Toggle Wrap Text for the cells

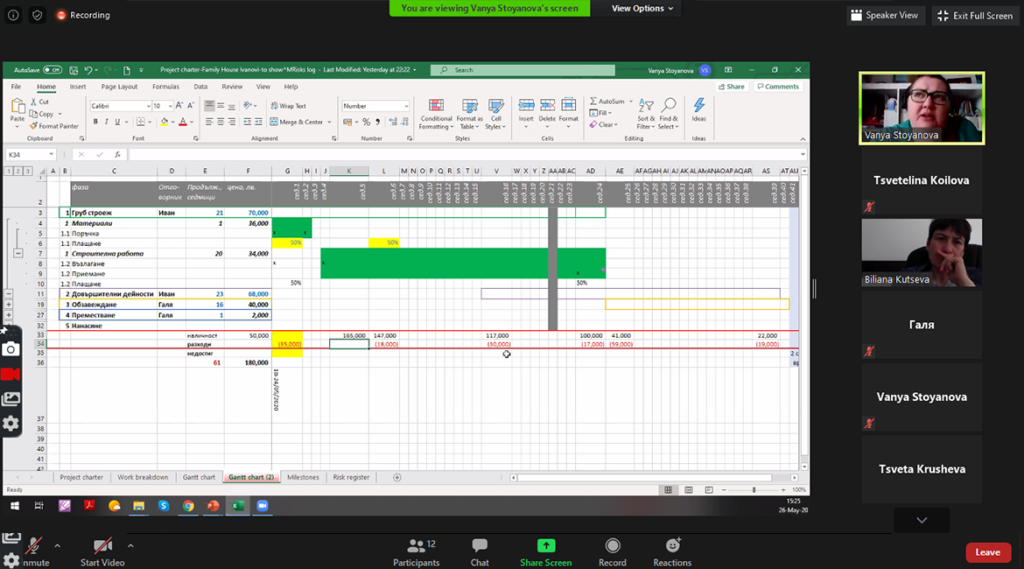[288, 106]
